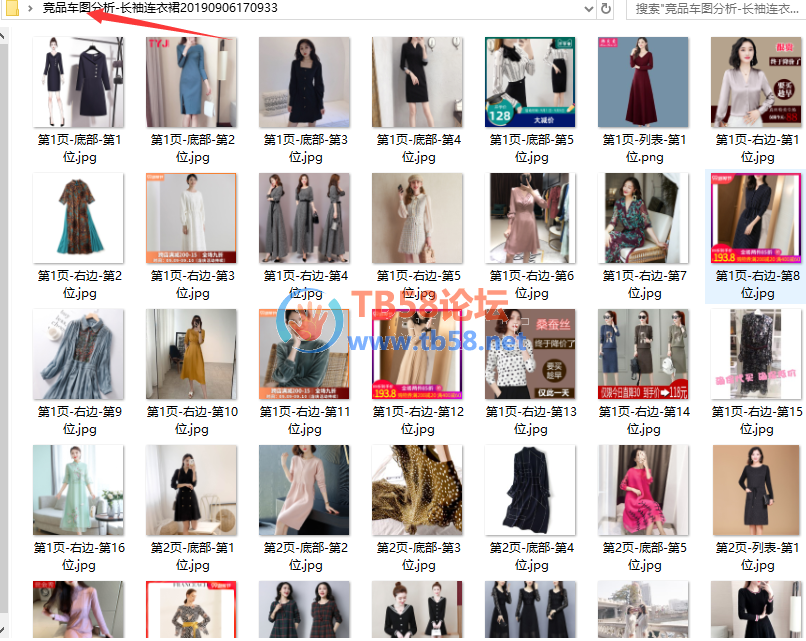The image size is (806, 641).
Task: Open the address bar history dropdown
Action: click(589, 8)
